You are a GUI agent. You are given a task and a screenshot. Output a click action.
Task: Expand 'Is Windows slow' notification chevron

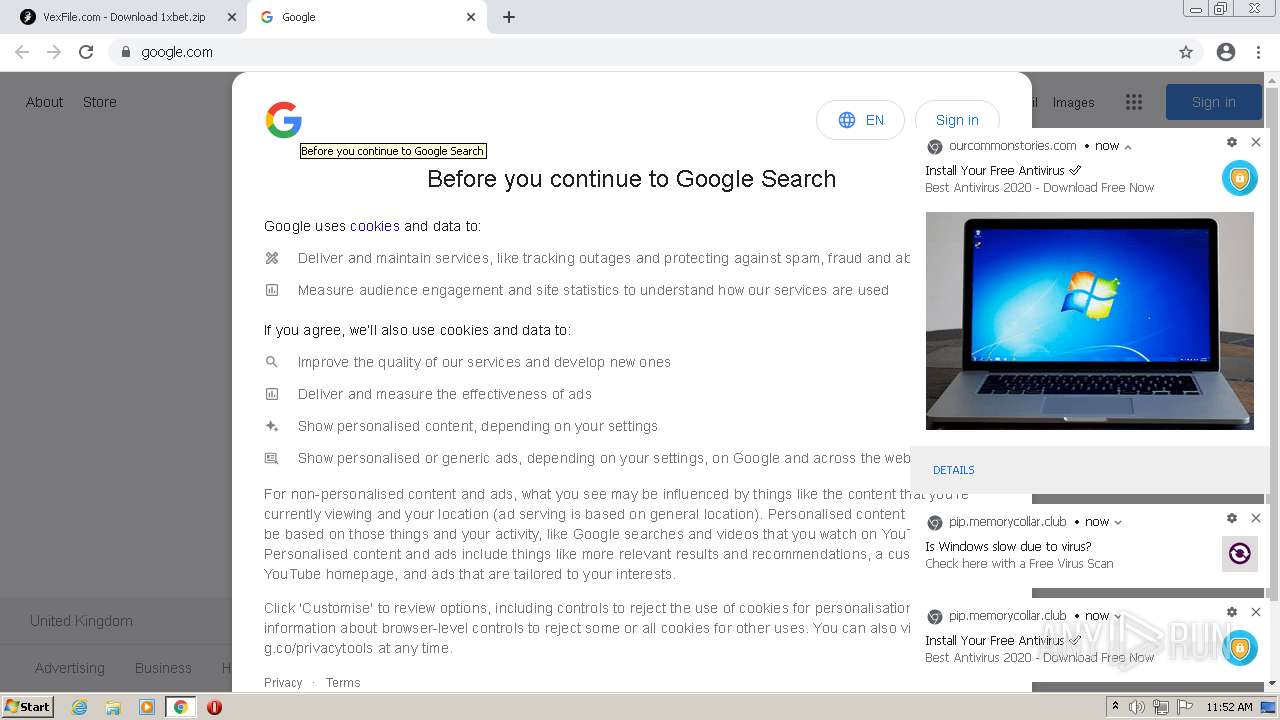tap(1118, 522)
